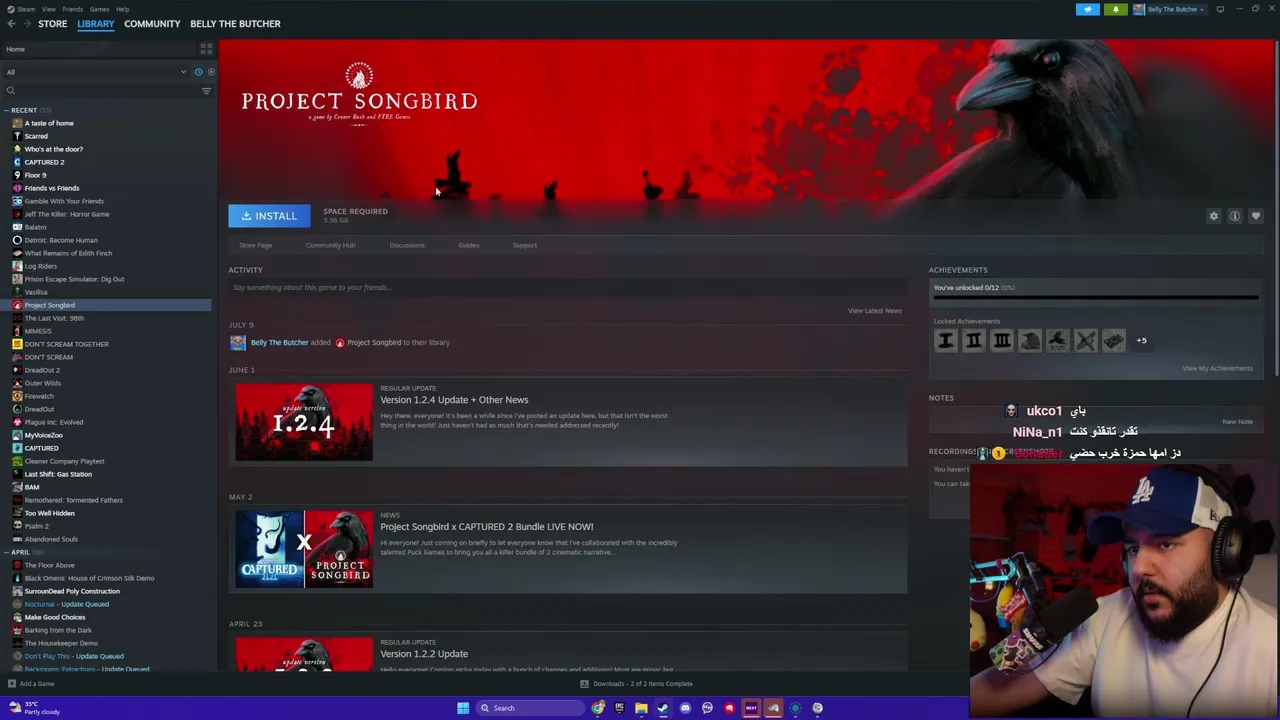
Task: Open the View menu
Action: (x=49, y=9)
